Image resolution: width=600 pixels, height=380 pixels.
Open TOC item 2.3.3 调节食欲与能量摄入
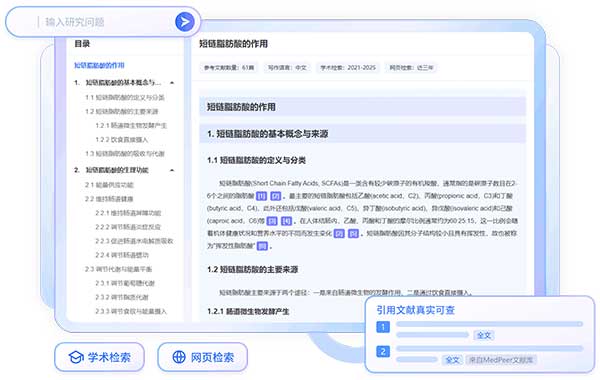pos(131,311)
